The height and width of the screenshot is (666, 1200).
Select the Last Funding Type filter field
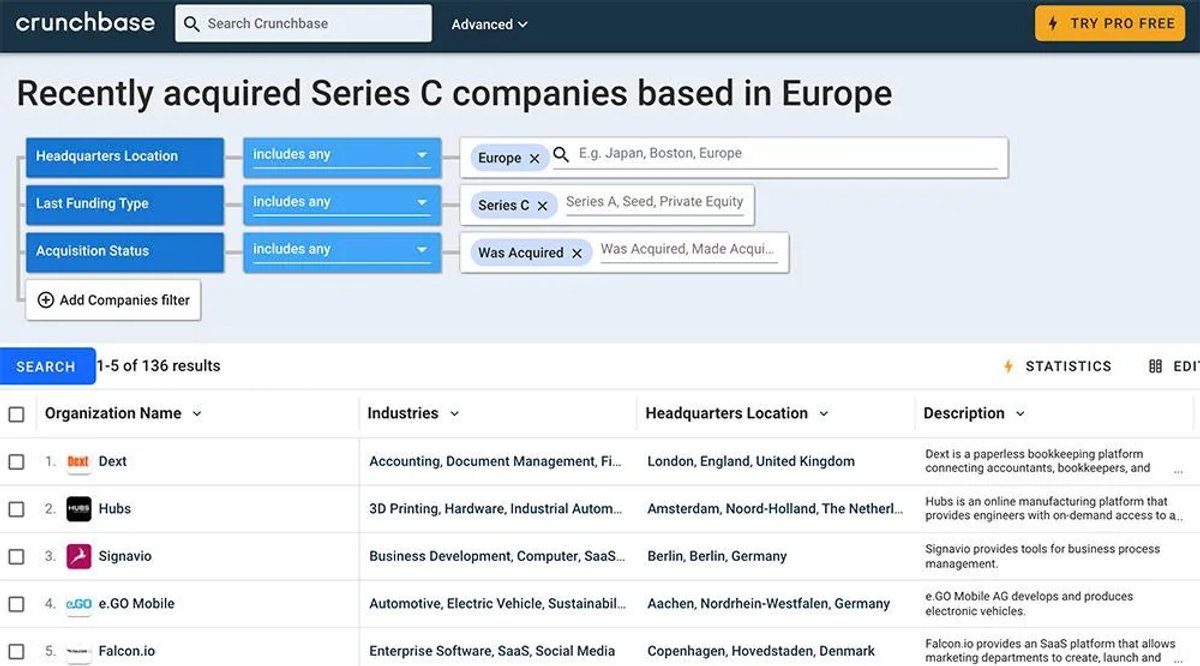pyautogui.click(x=125, y=203)
